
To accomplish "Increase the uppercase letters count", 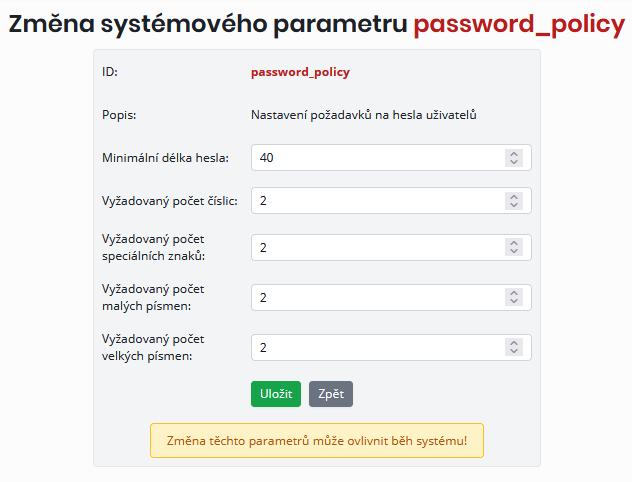I will coord(514,343).
